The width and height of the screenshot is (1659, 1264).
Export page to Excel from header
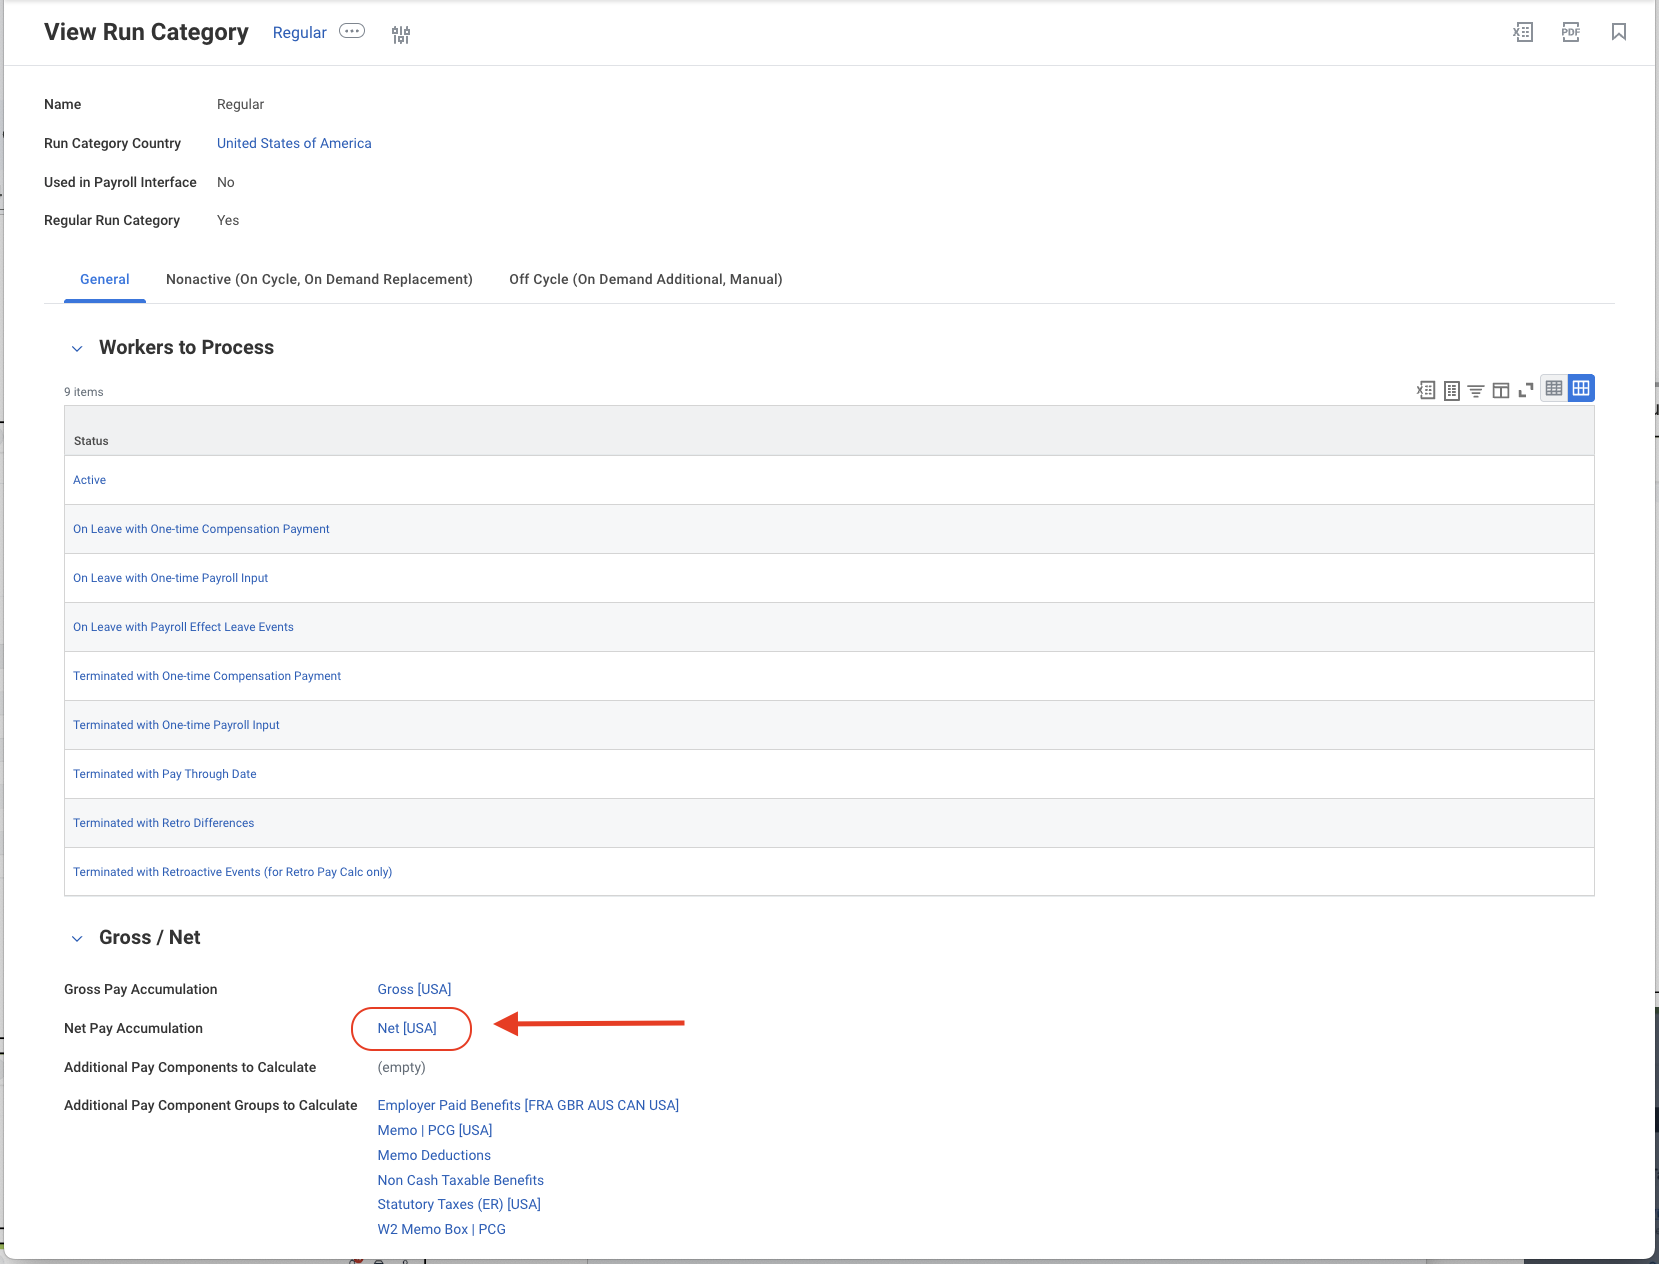pyautogui.click(x=1522, y=32)
